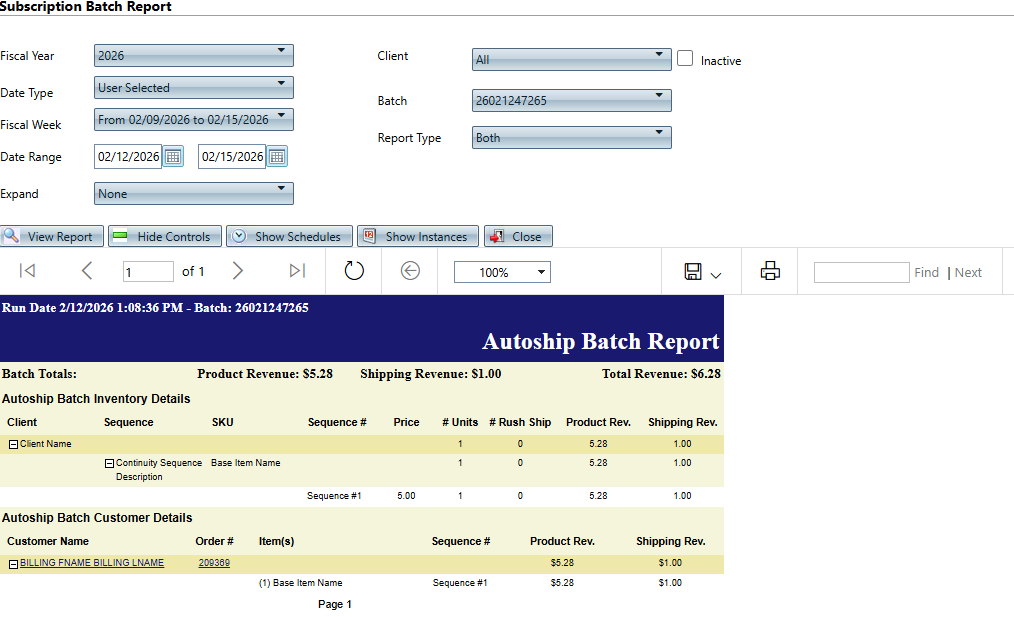Collapse the Client Name row
This screenshot has height=617, width=1014.
(x=13, y=444)
